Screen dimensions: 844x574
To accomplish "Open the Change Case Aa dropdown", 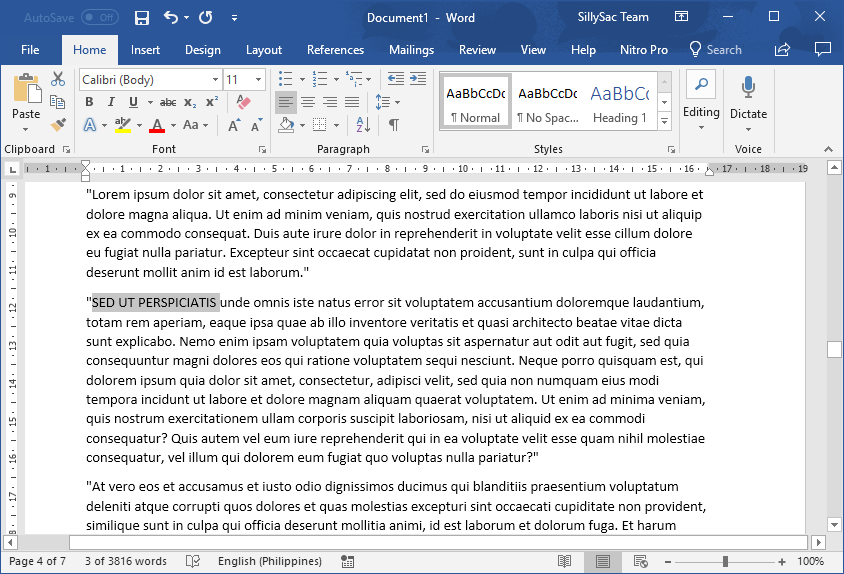I will coord(195,125).
